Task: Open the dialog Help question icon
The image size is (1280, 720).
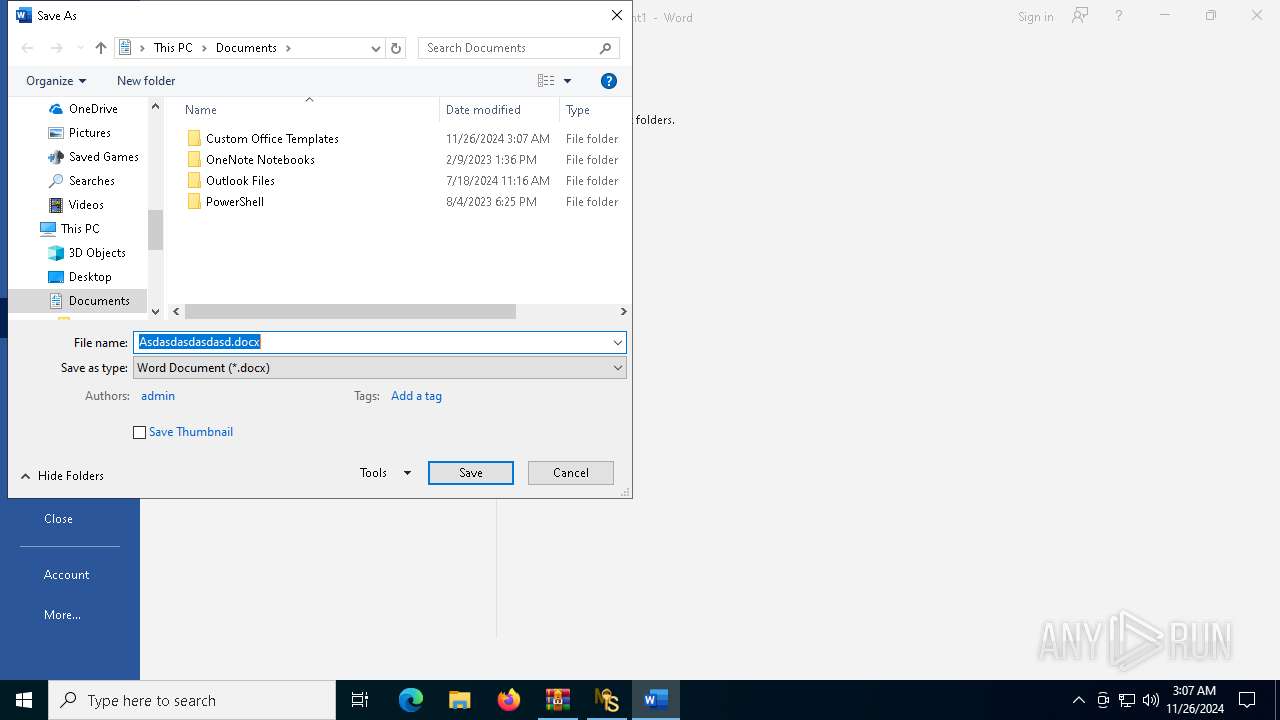Action: (x=609, y=81)
